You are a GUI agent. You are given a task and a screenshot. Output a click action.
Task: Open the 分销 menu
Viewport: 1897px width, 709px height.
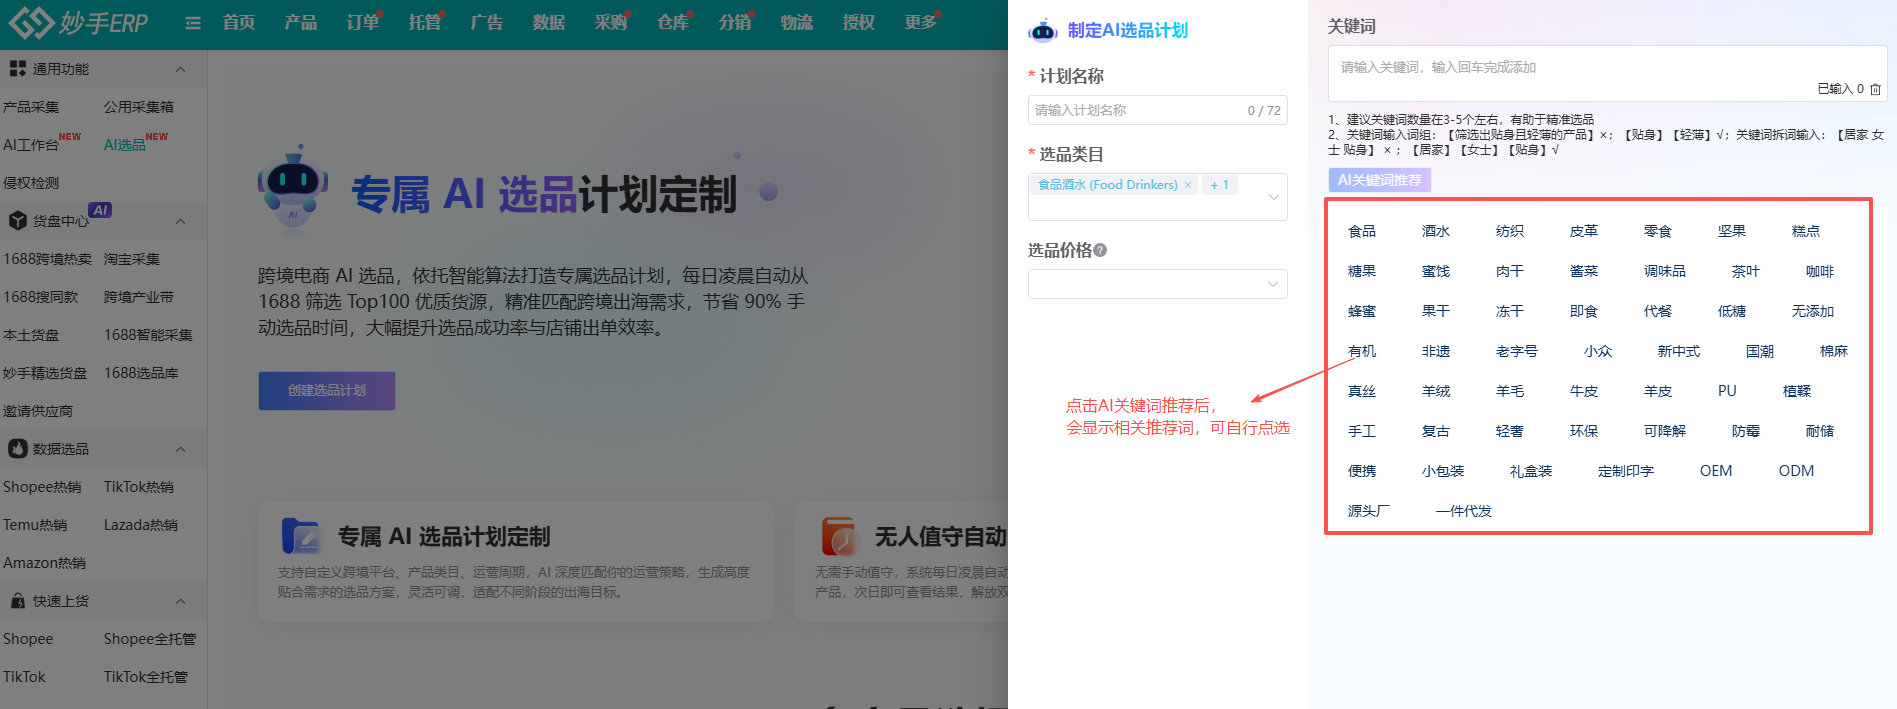(735, 22)
